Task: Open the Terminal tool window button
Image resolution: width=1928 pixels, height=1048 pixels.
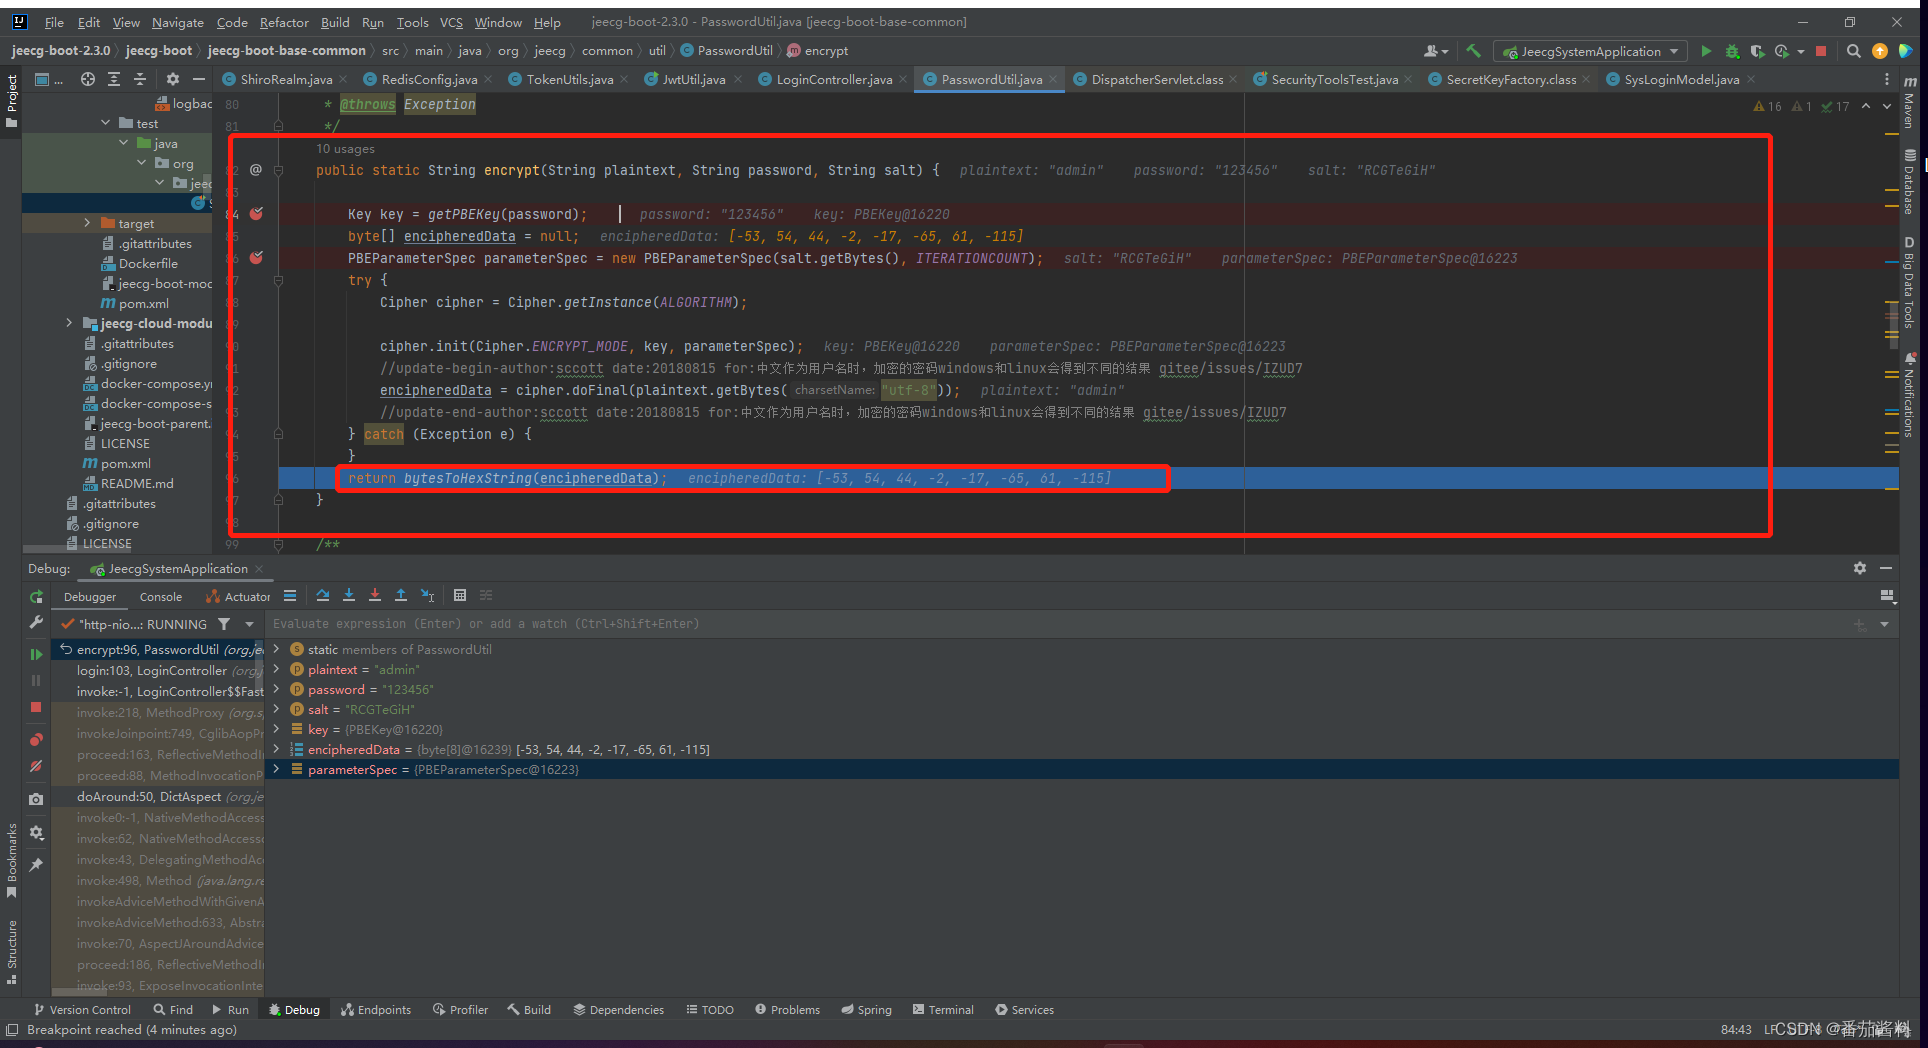Action: 943,1010
